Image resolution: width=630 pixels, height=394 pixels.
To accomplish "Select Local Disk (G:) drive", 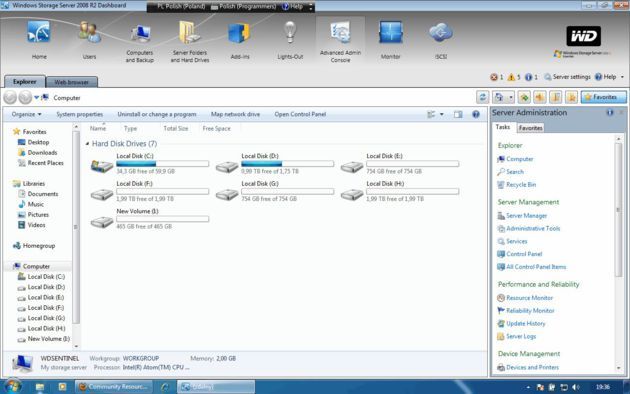I will [274, 191].
